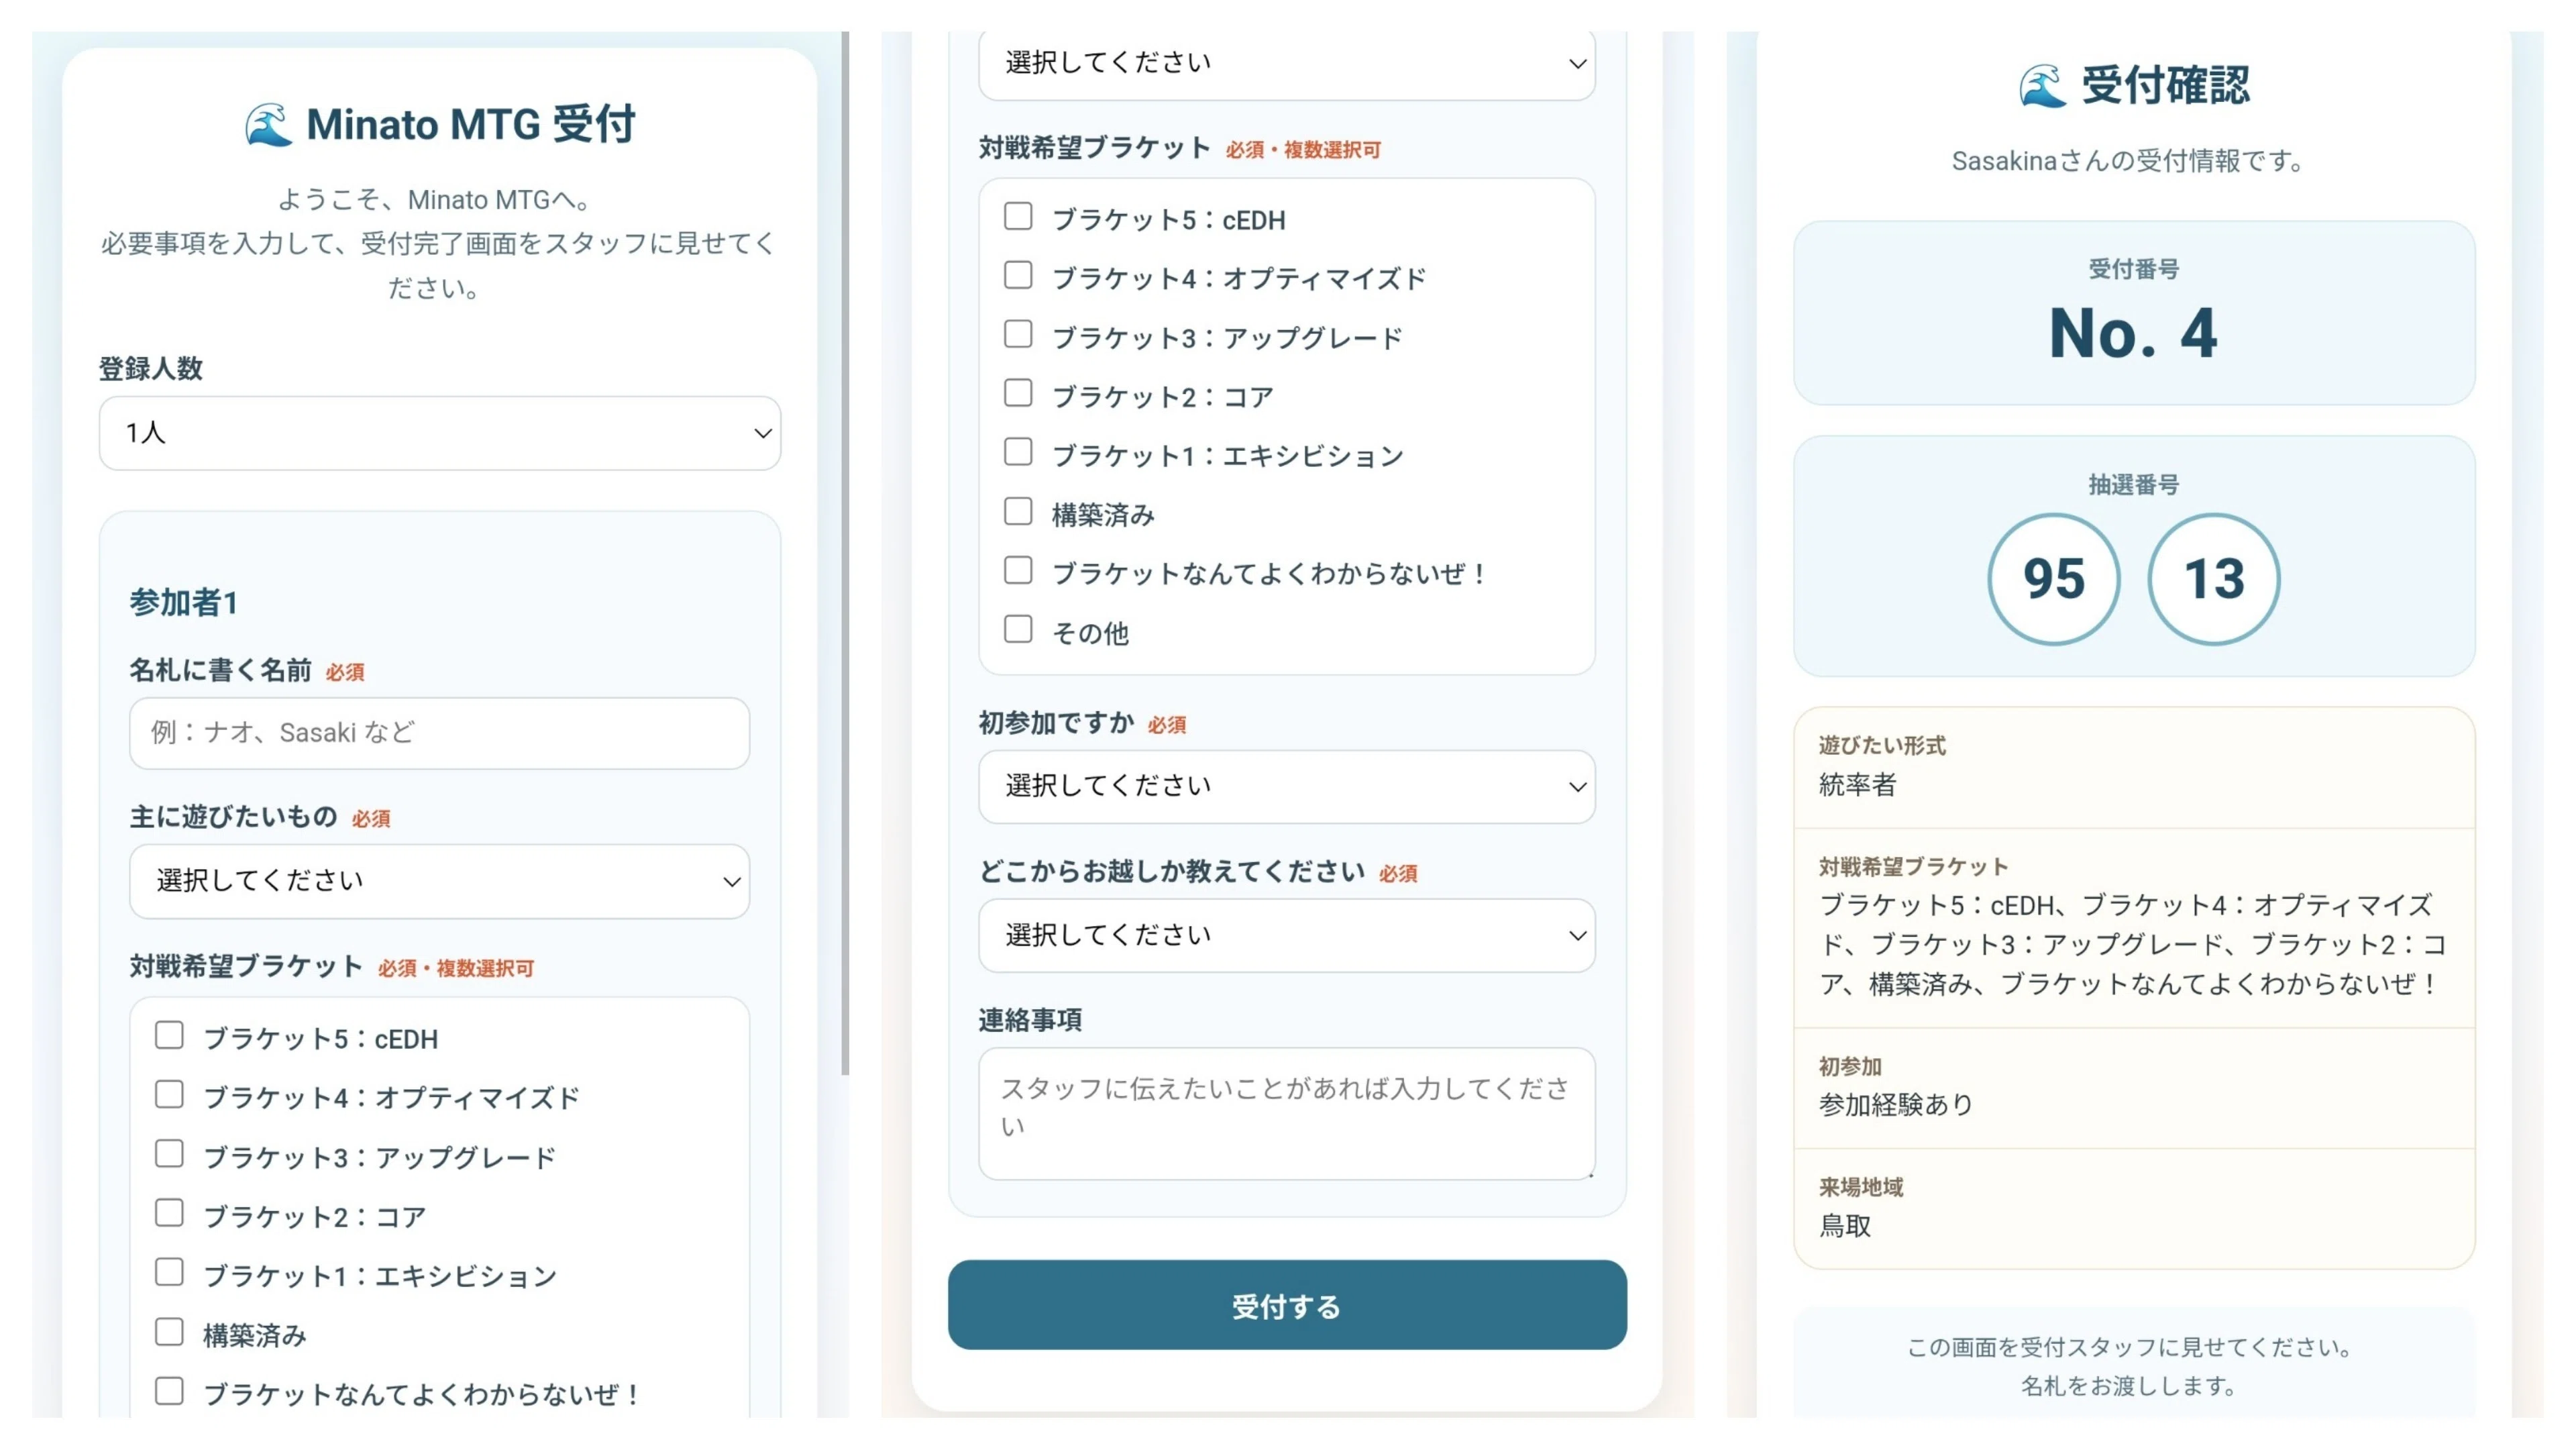This screenshot has height=1448, width=2576.
Task: Check 構築済み in left panel
Action: [169, 1332]
